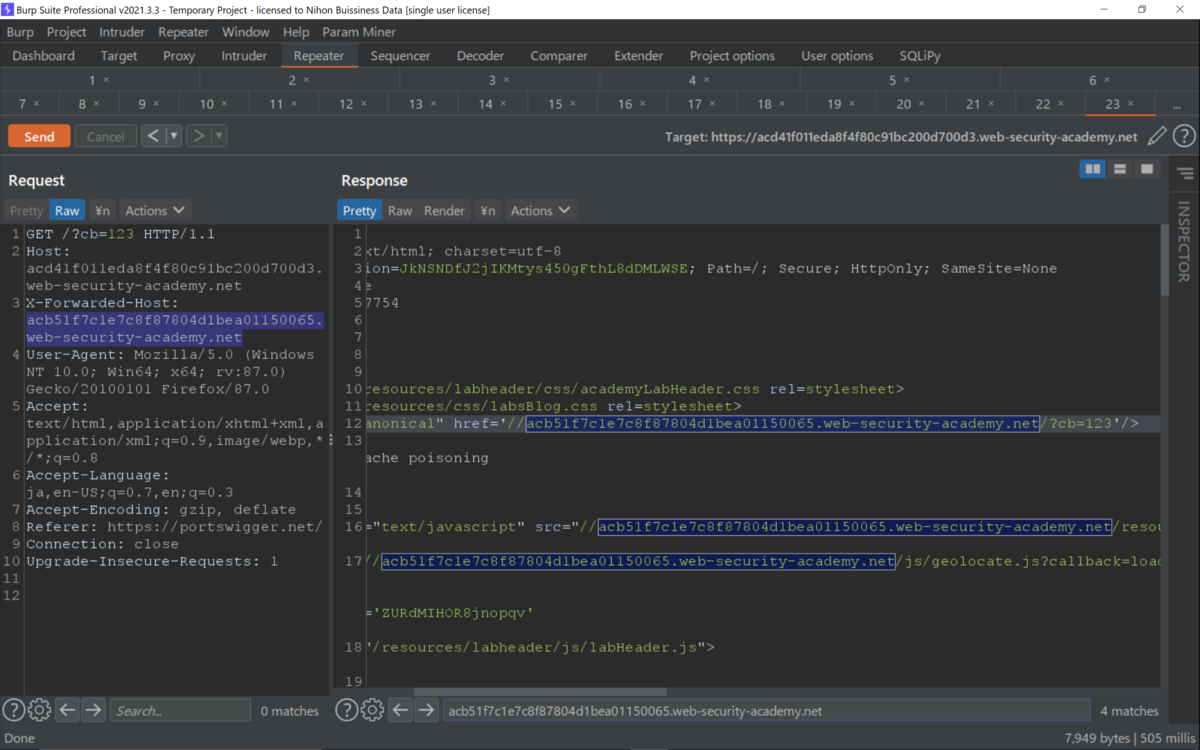The image size is (1200, 750).
Task: Go to next match in response search
Action: tap(426, 710)
